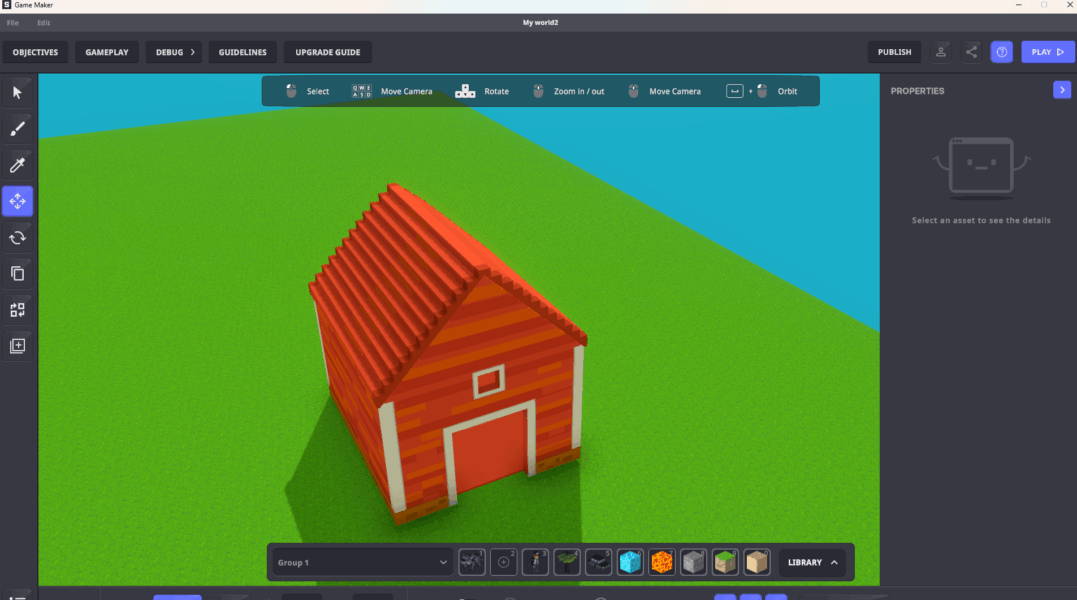This screenshot has width=1077, height=600.
Task: Click the add-to-collection tool icon
Action: 17,345
